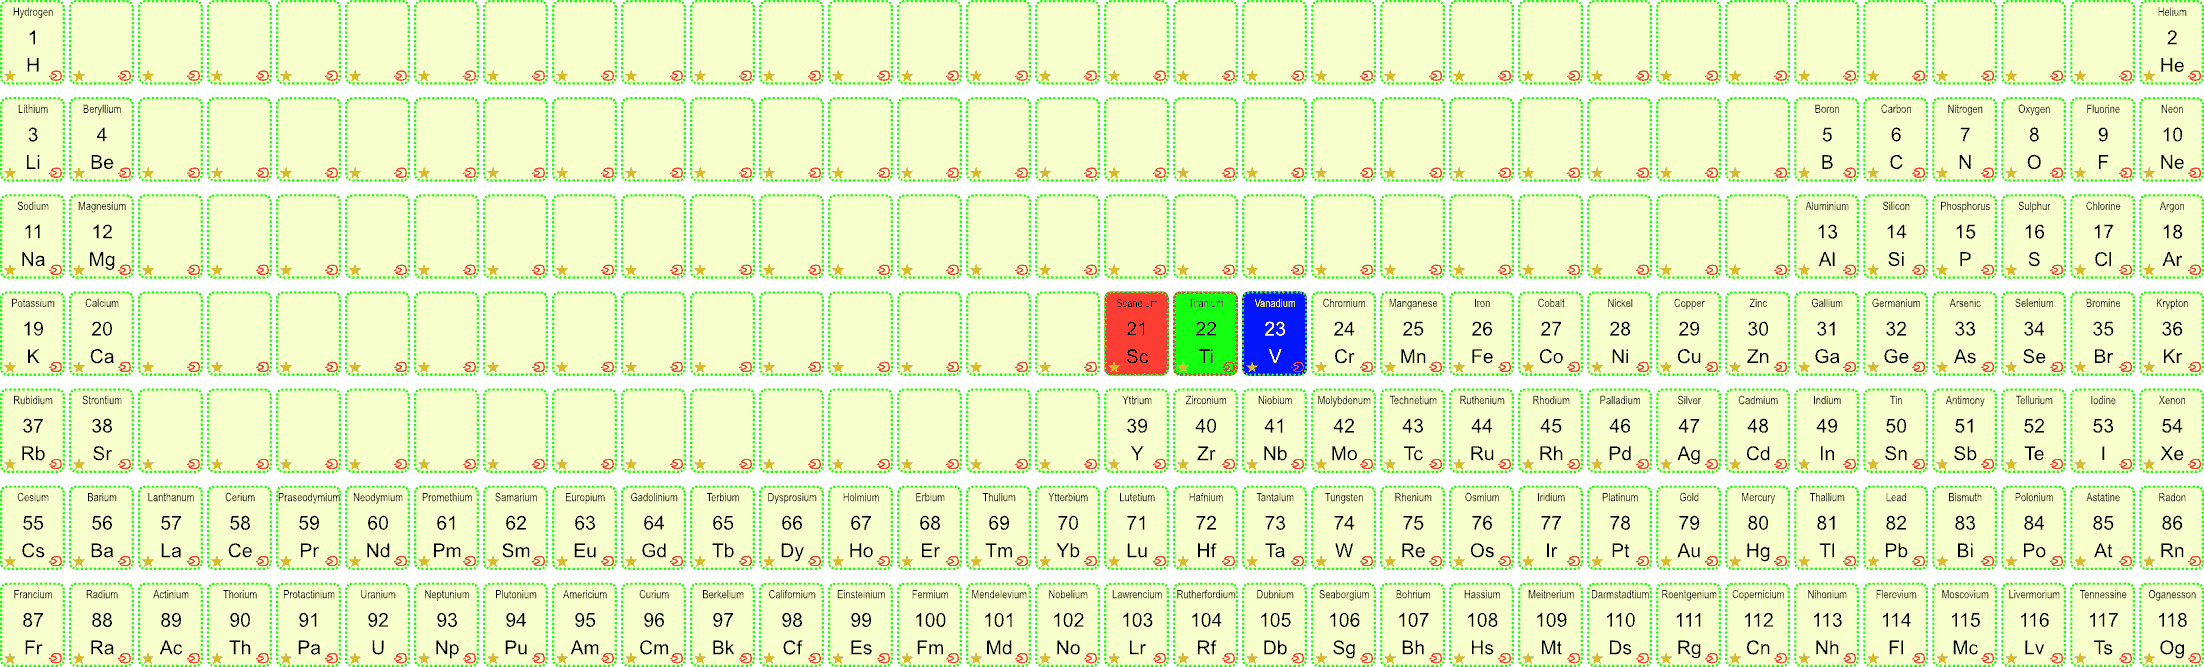Screen dimensions: 2204x667
Task: Click the star on the blue Vanadium tile
Action: (x=1252, y=367)
